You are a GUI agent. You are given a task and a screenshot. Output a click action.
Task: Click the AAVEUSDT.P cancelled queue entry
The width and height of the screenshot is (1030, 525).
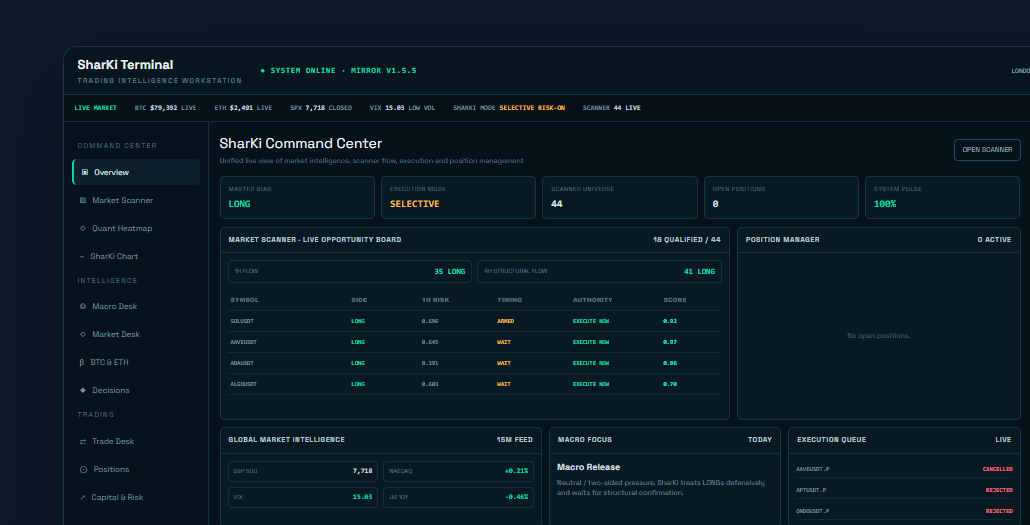coord(905,469)
